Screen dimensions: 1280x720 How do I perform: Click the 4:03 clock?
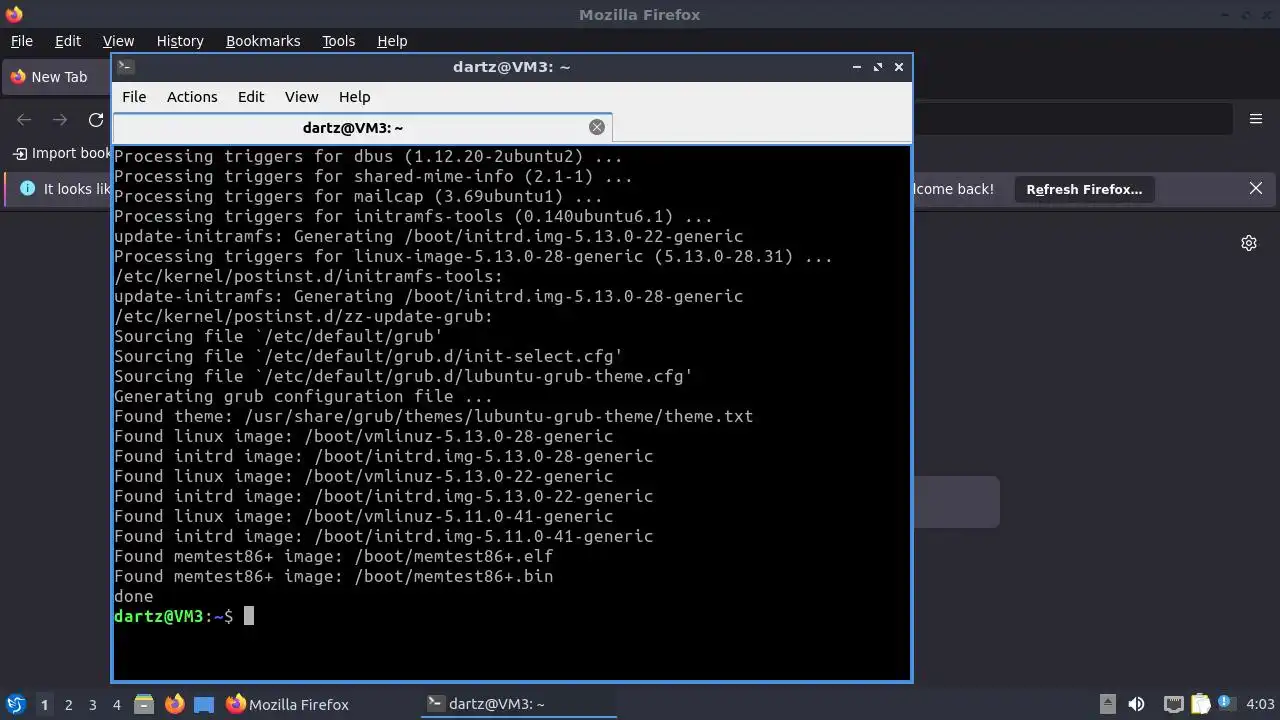click(x=1260, y=705)
